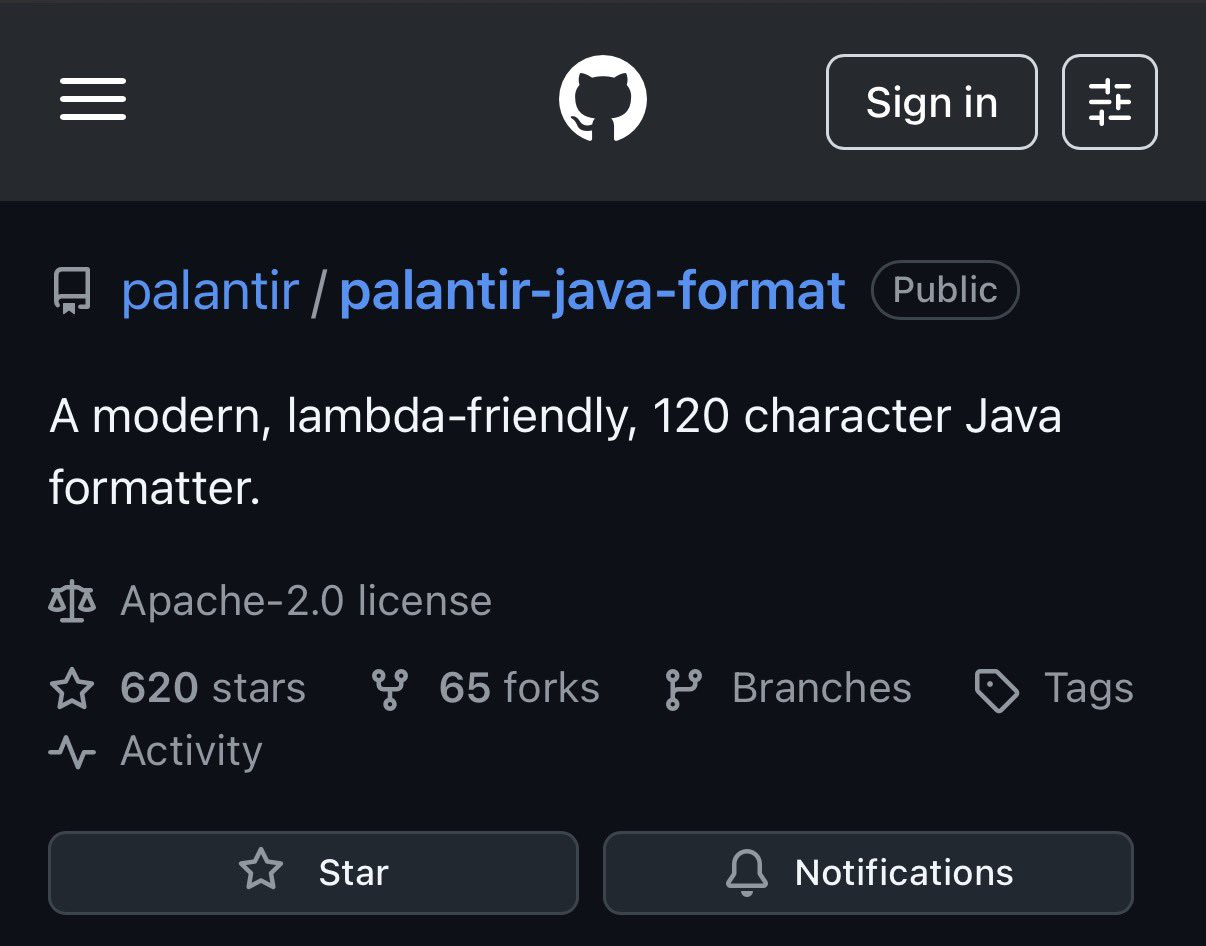Screen dimensions: 1206x946
Task: Click the Public visibility badge
Action: click(x=945, y=290)
